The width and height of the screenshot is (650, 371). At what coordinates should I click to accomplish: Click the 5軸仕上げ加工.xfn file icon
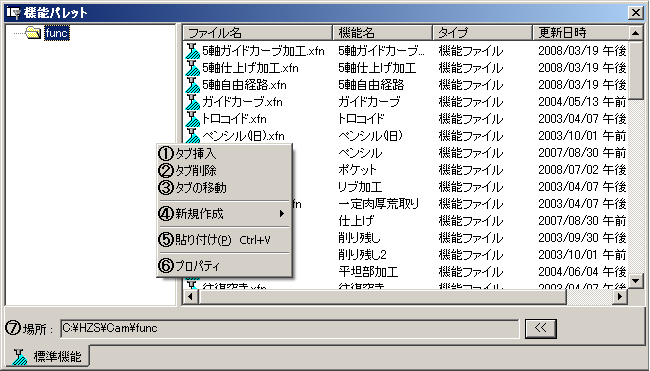click(x=192, y=68)
